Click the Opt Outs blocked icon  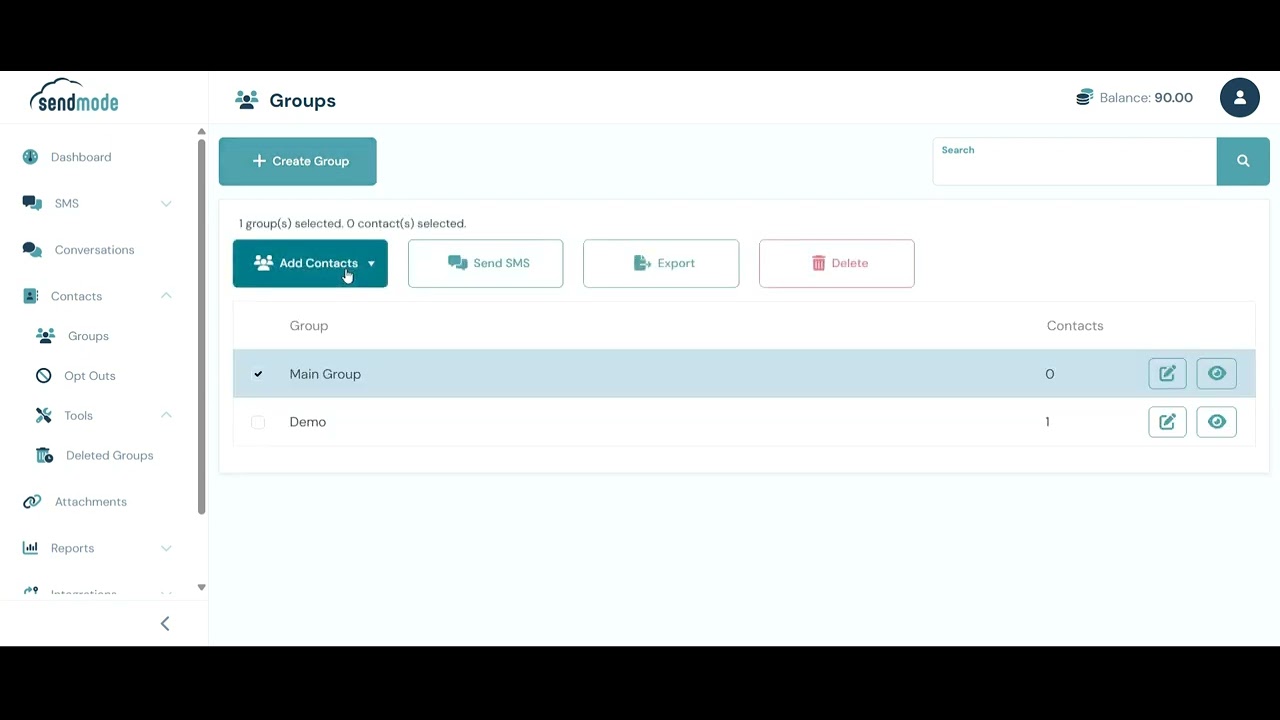point(44,376)
